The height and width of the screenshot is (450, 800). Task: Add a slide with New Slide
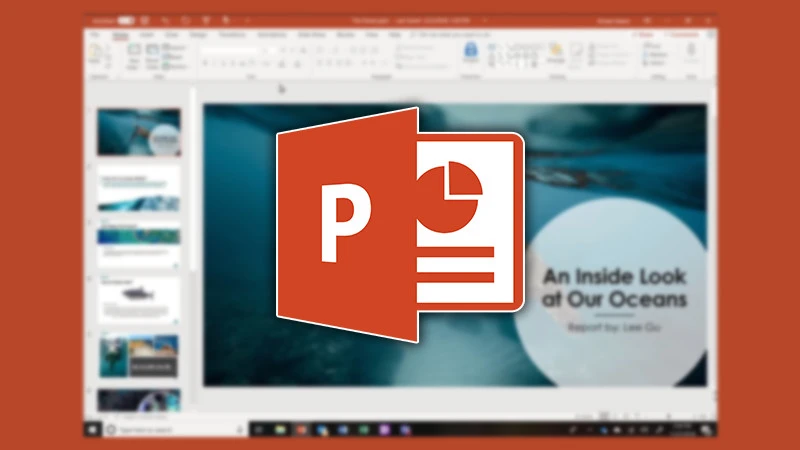click(134, 56)
